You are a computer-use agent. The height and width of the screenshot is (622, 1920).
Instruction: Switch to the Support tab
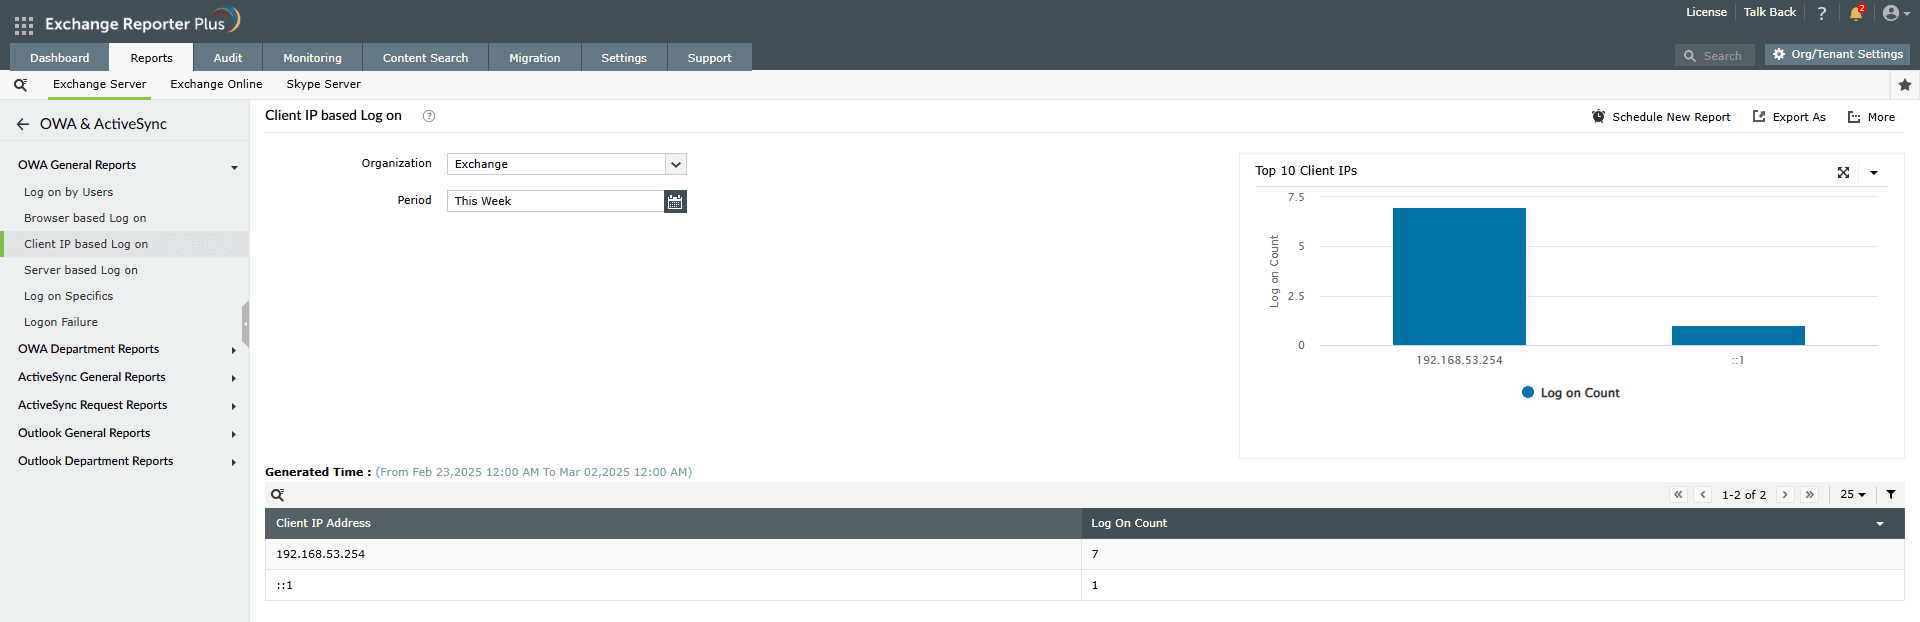(710, 58)
